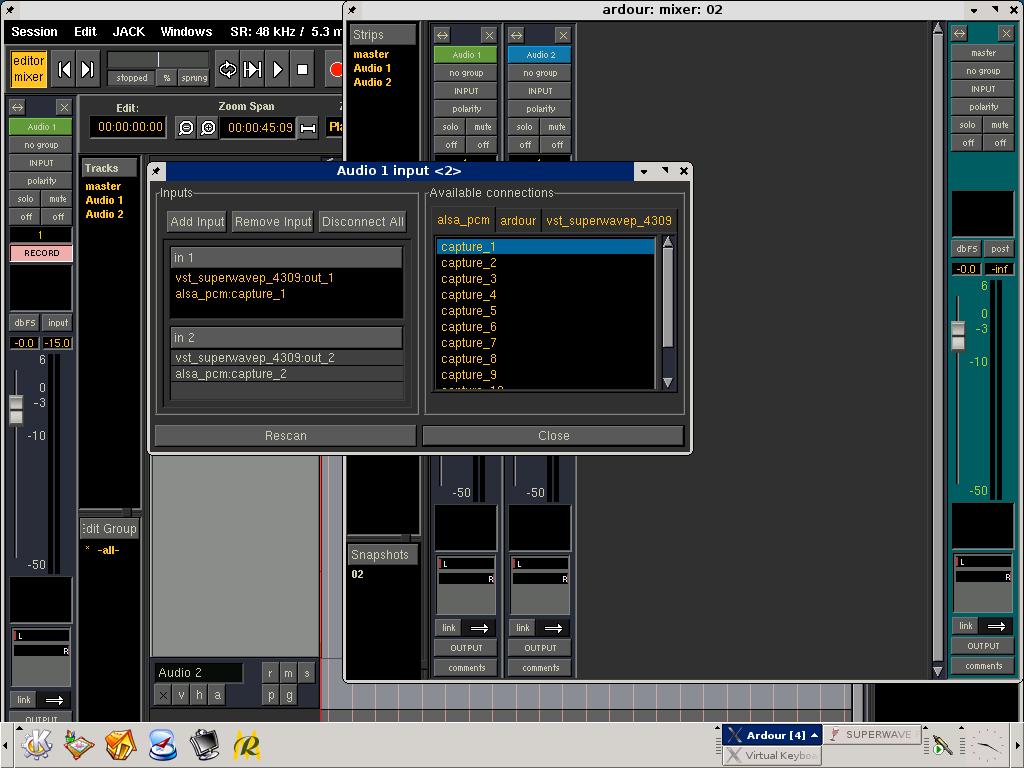This screenshot has width=1024, height=768.
Task: Switch to vst_superwavep_4309 tab
Action: (609, 221)
